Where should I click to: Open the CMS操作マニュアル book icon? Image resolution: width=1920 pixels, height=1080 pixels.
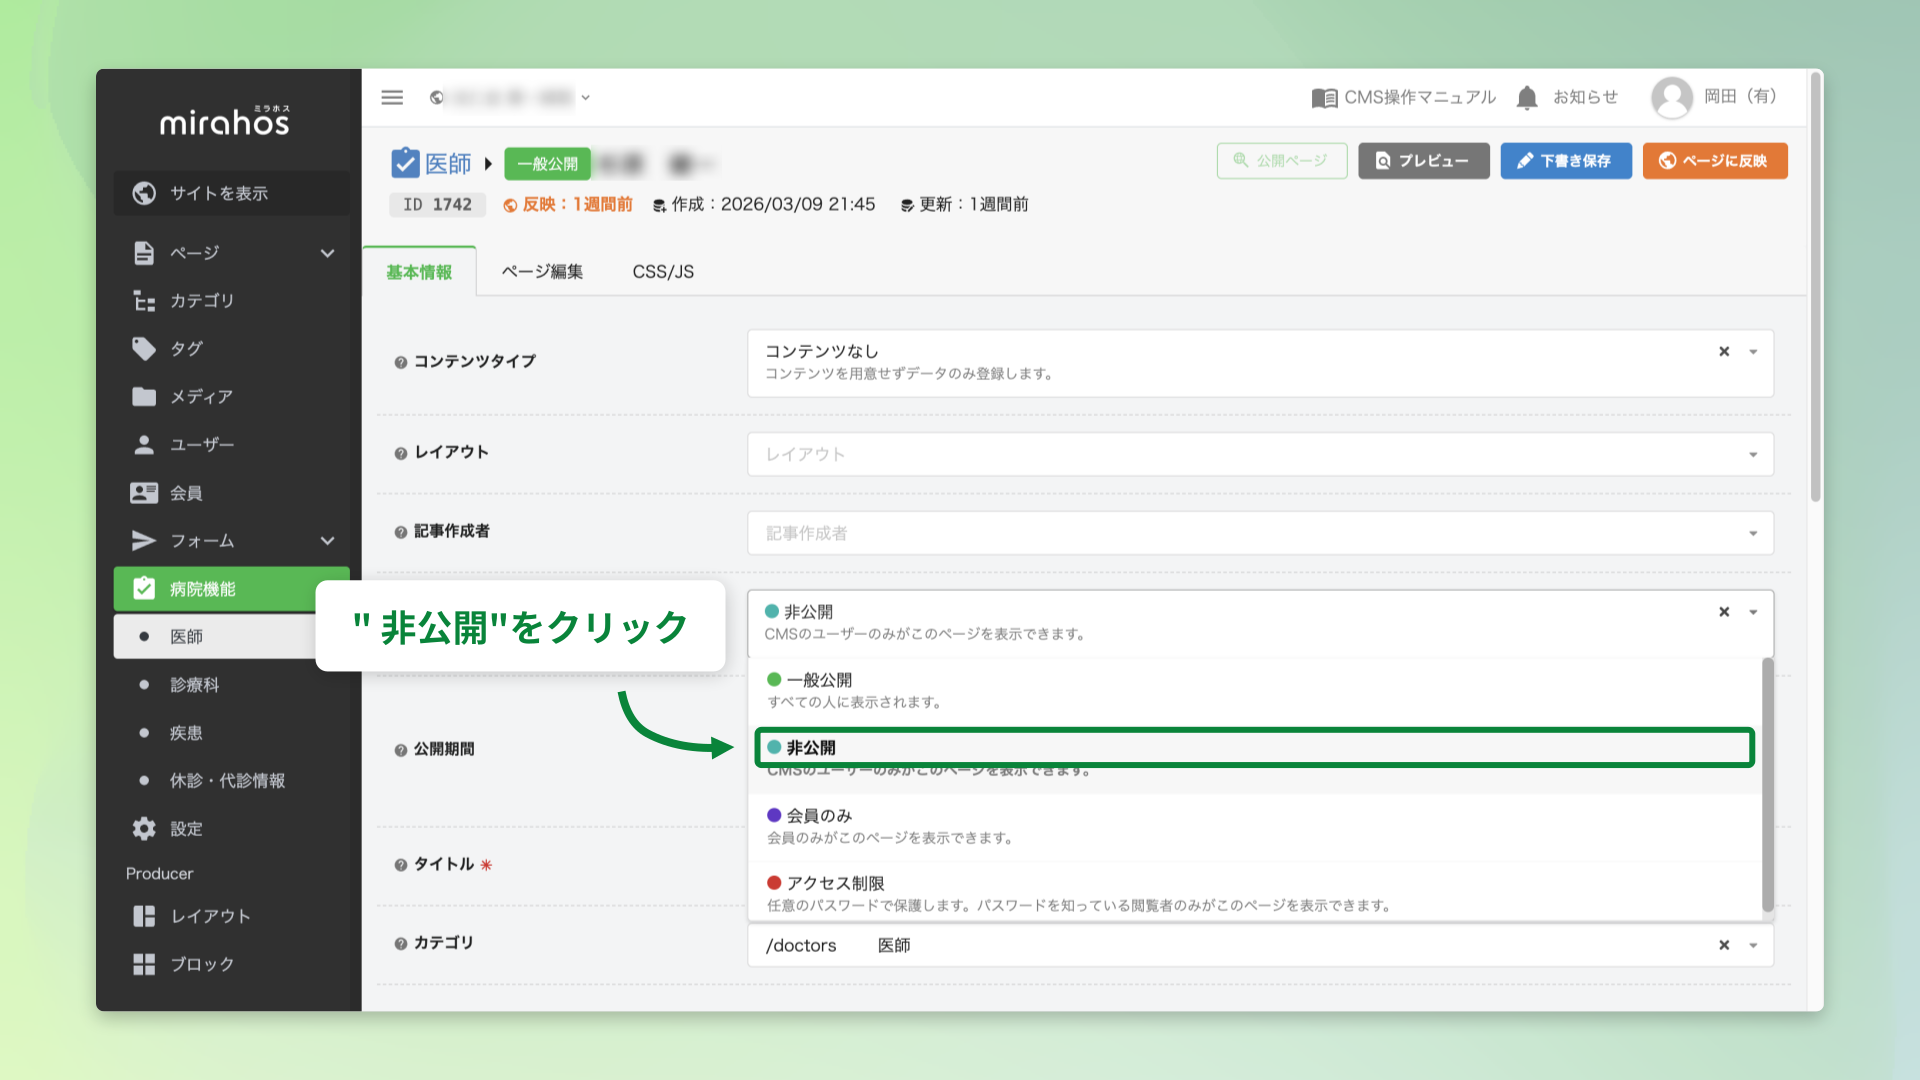(1324, 97)
